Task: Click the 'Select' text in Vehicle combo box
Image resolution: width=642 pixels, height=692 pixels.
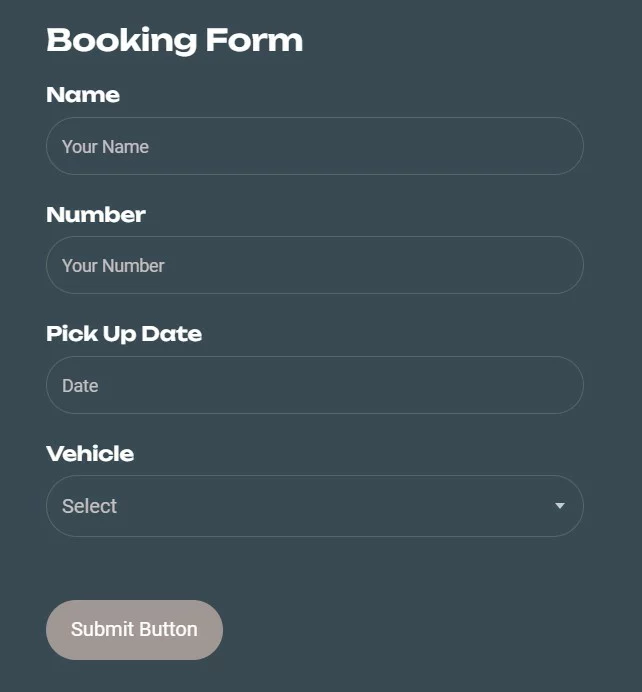Action: tap(90, 506)
